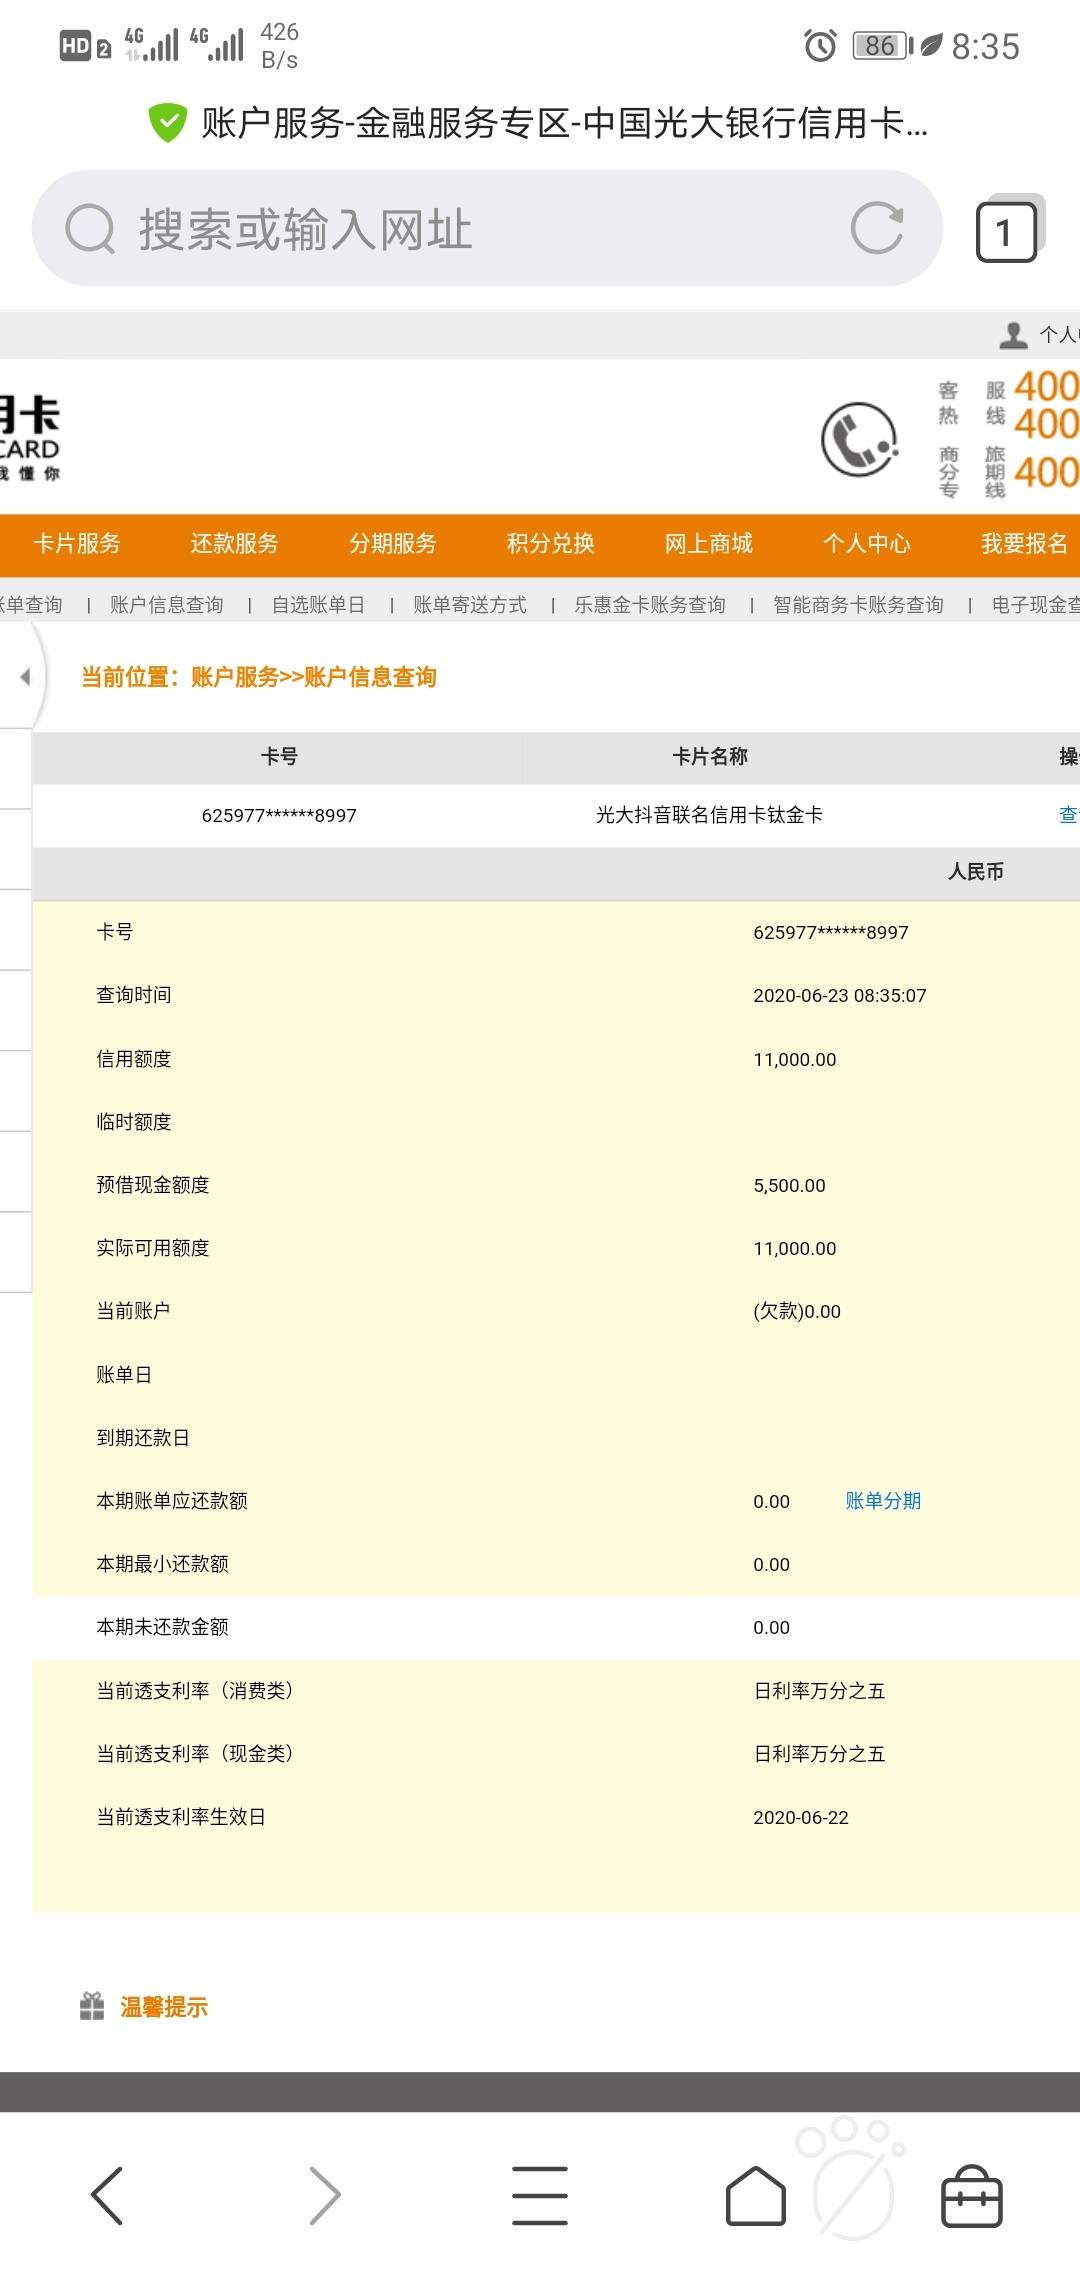1080x2280 pixels.
Task: Tap the 本期账单应还款额 label
Action: coord(172,1501)
